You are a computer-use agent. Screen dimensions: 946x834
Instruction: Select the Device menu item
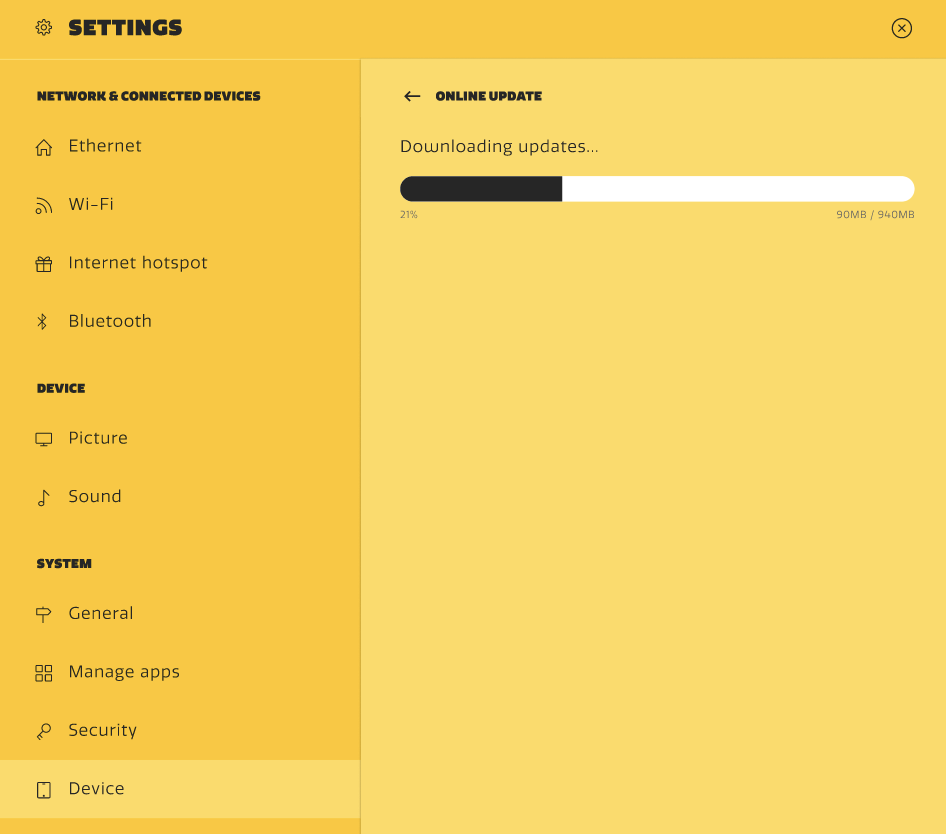tap(180, 789)
